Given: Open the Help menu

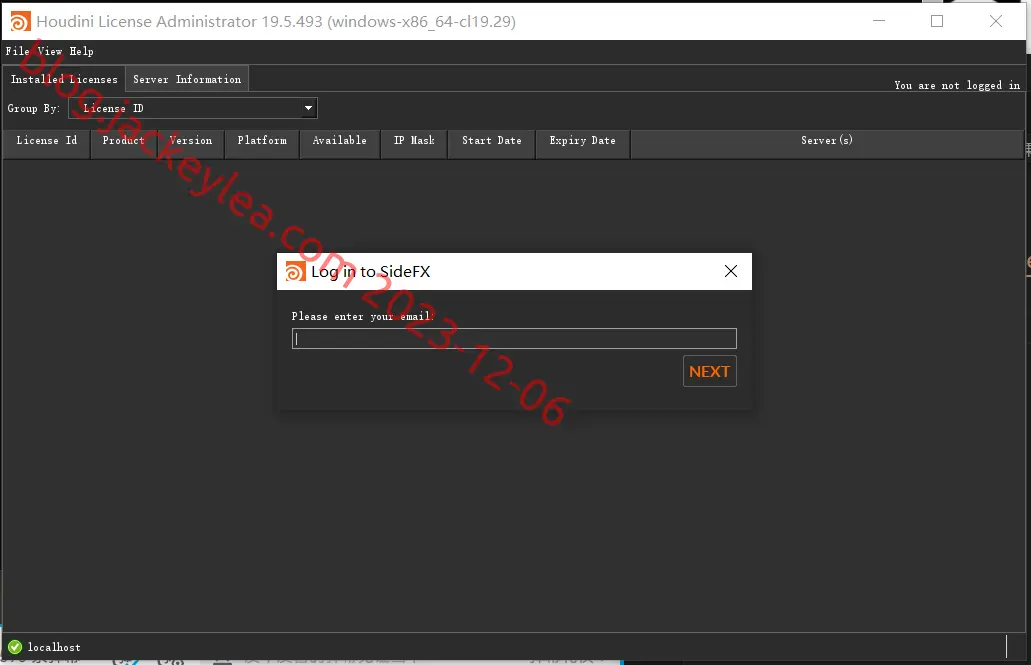Looking at the screenshot, I should coord(82,51).
